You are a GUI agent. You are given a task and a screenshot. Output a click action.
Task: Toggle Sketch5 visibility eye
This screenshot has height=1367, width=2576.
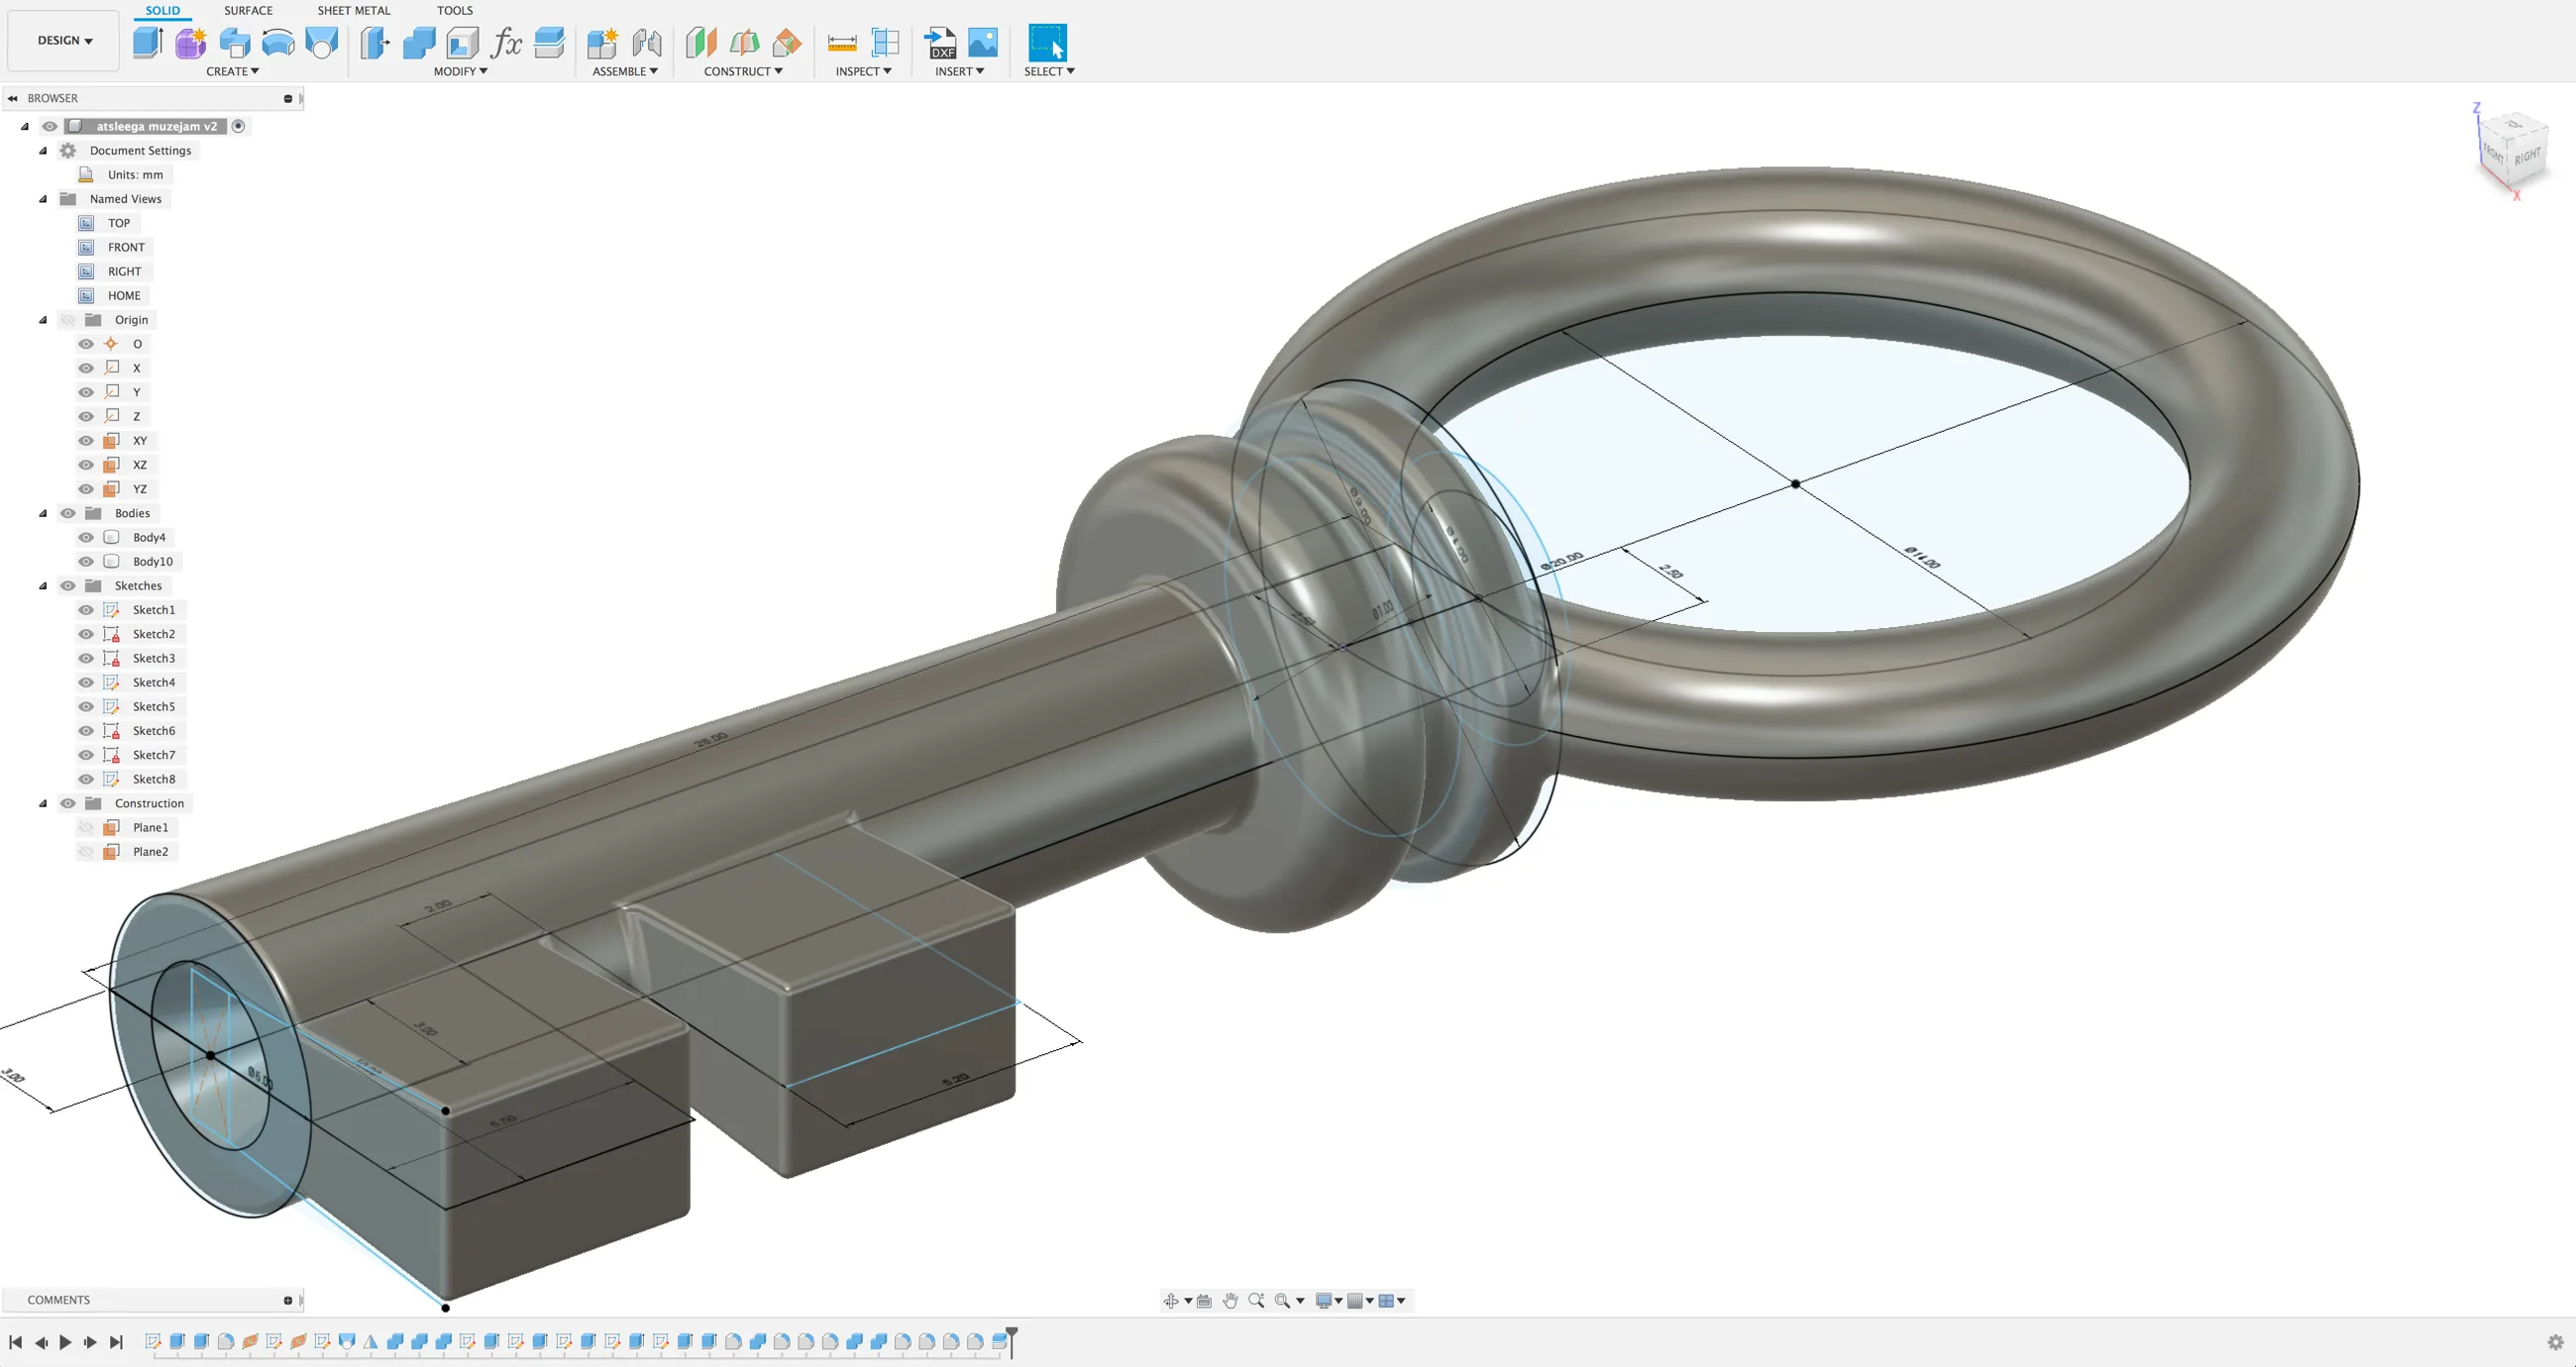click(x=86, y=706)
